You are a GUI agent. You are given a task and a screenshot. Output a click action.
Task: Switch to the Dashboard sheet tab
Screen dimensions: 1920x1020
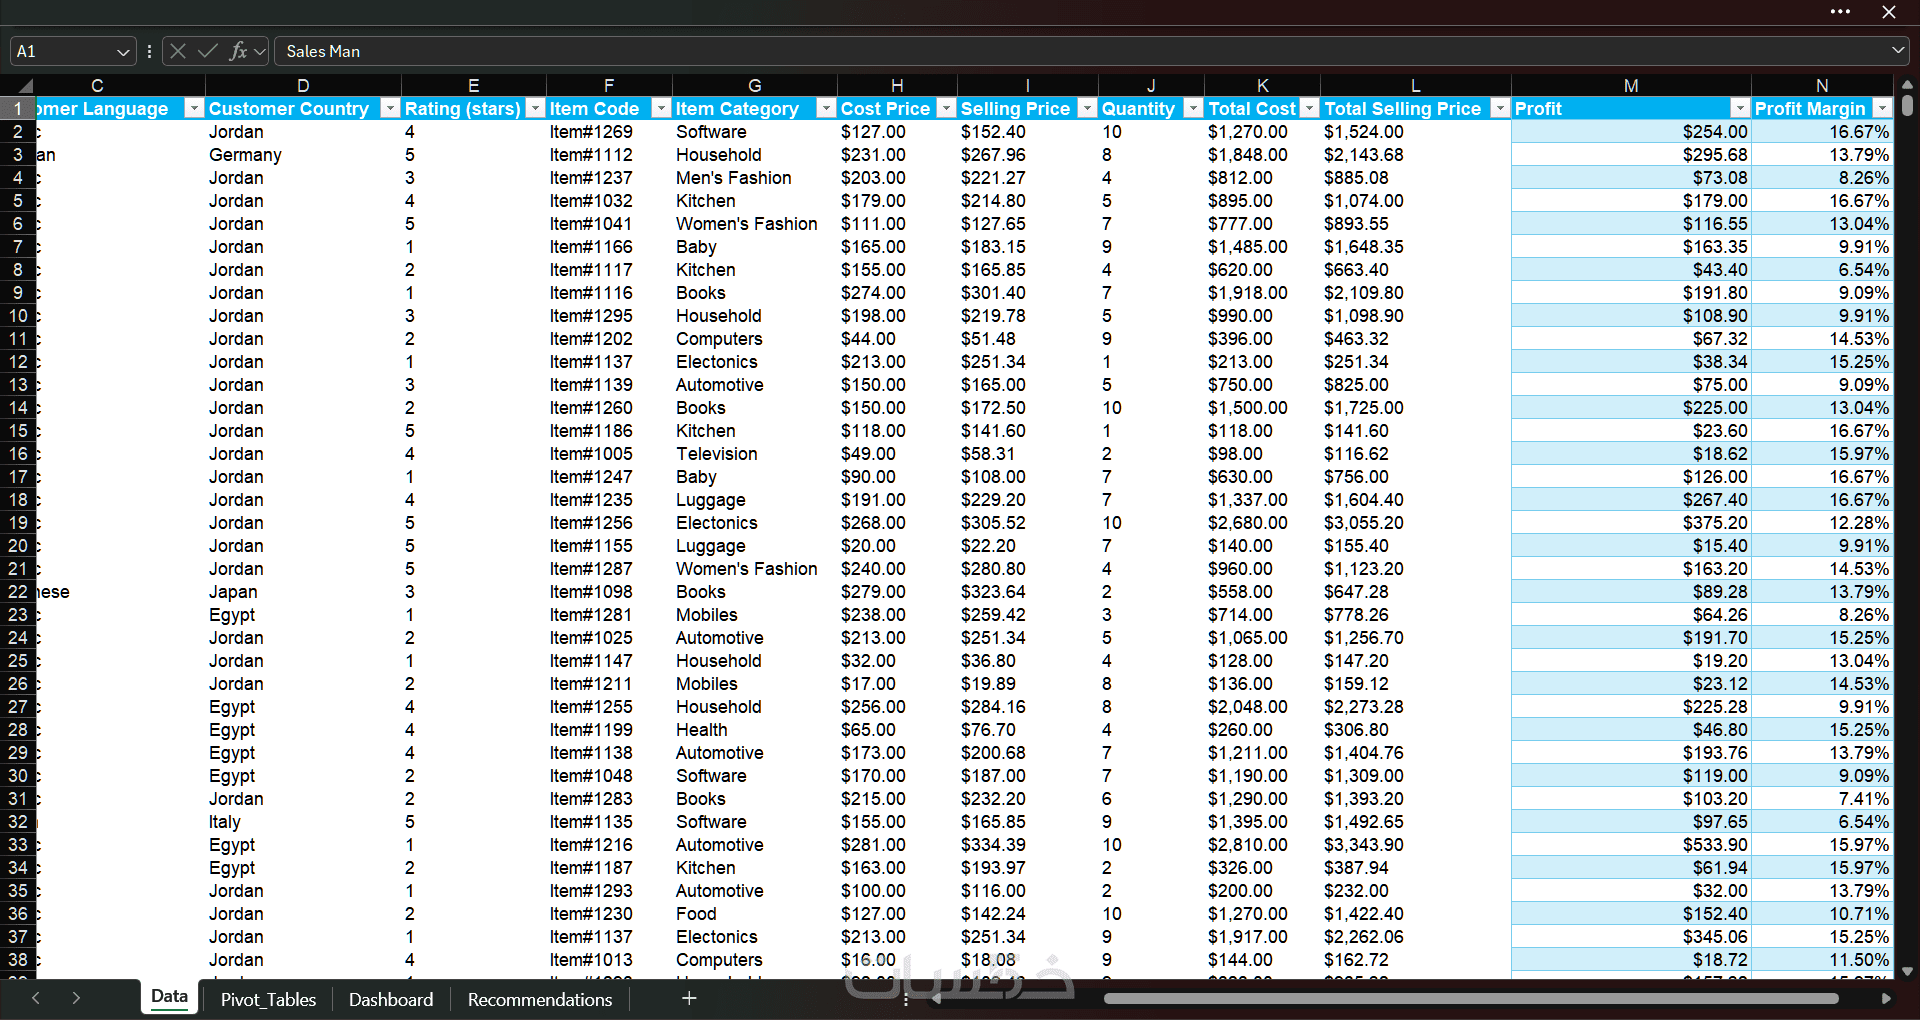pos(391,999)
